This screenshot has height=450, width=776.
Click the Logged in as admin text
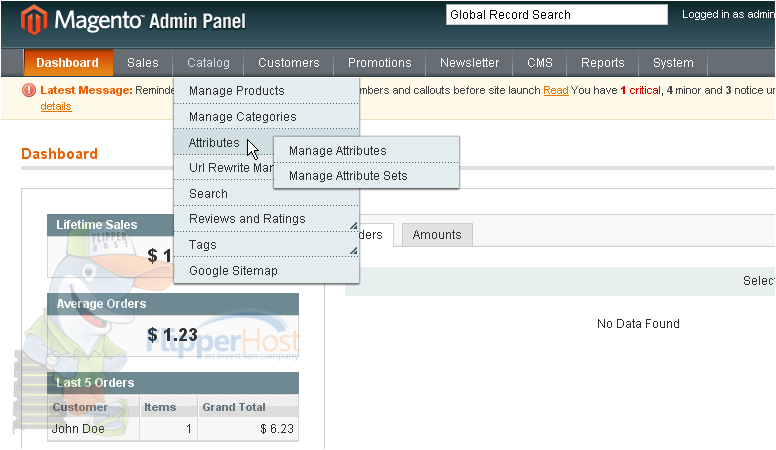pos(728,14)
